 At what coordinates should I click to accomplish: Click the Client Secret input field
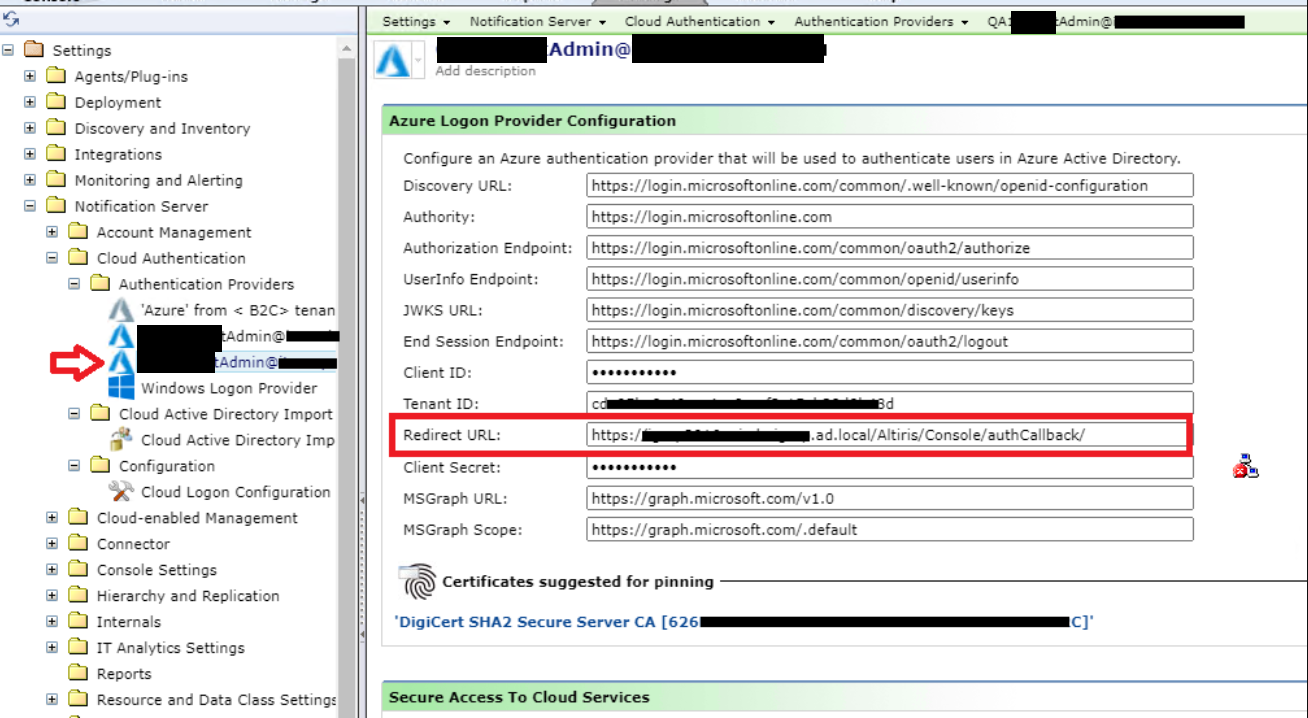890,467
